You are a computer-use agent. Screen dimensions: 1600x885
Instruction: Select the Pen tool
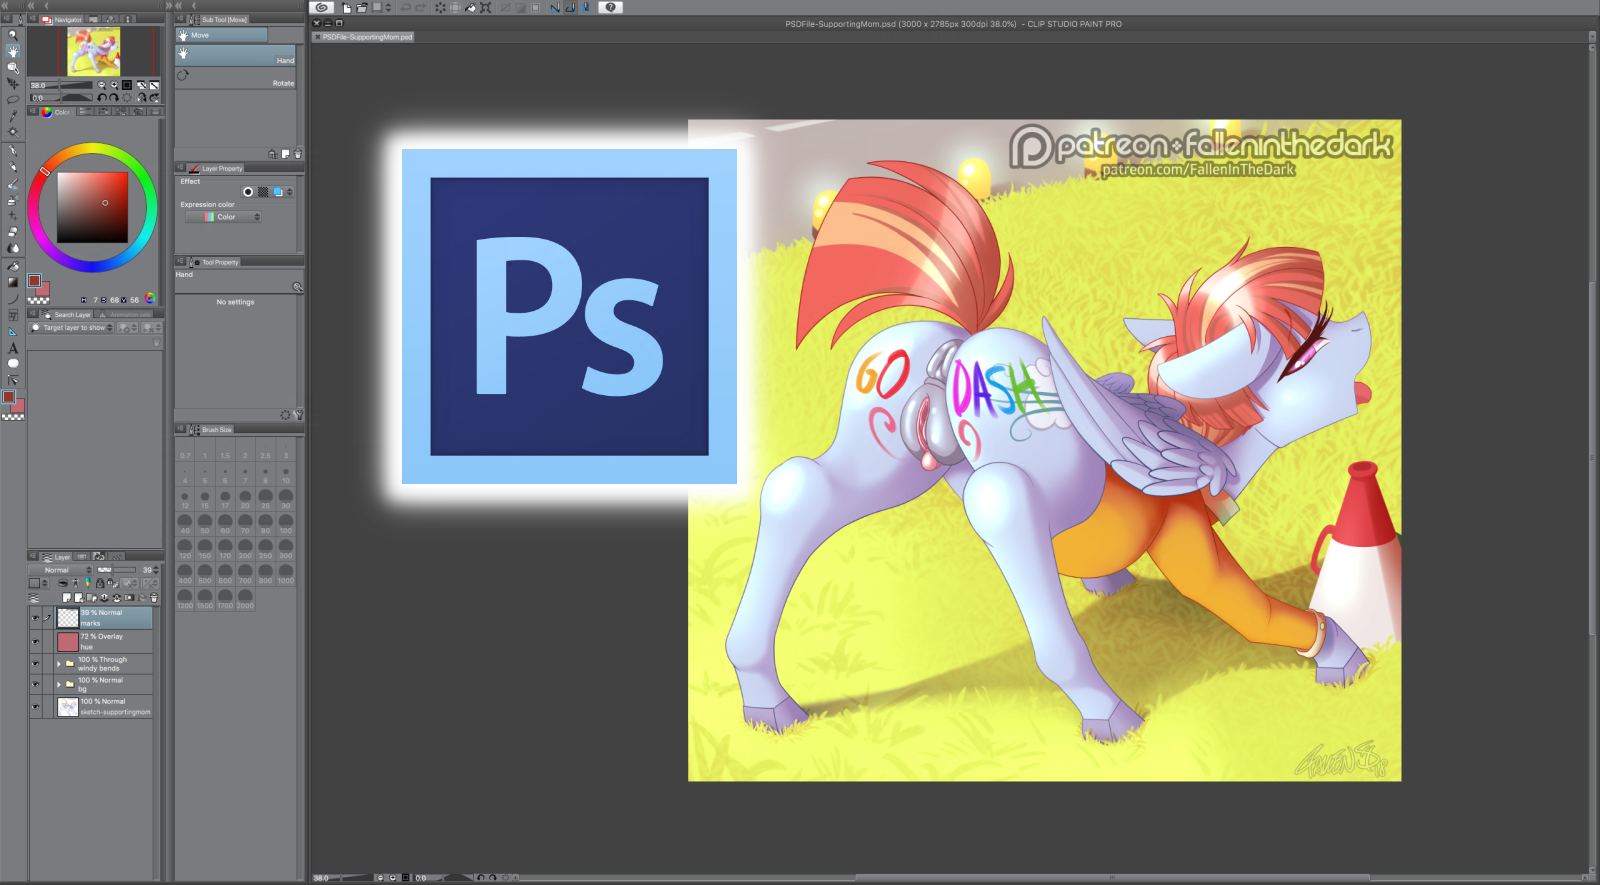(13, 151)
